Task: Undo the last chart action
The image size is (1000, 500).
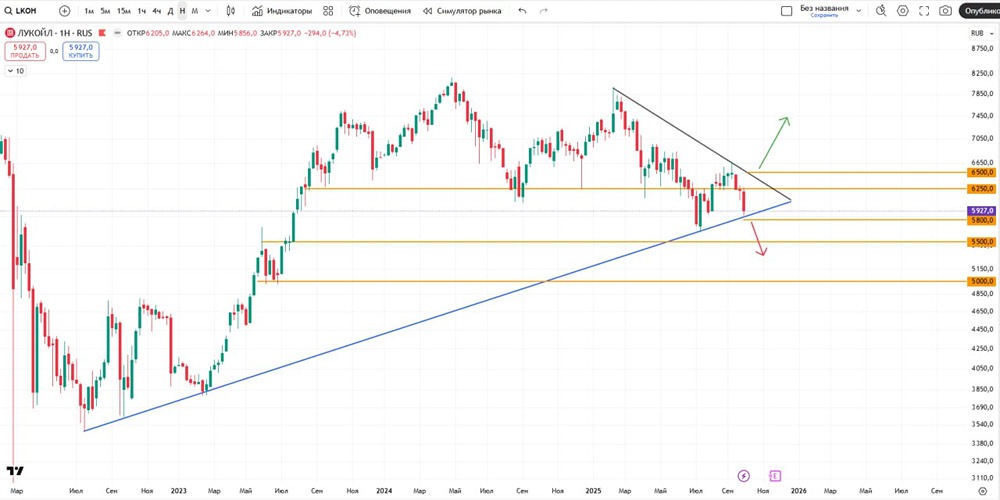Action: (522, 11)
